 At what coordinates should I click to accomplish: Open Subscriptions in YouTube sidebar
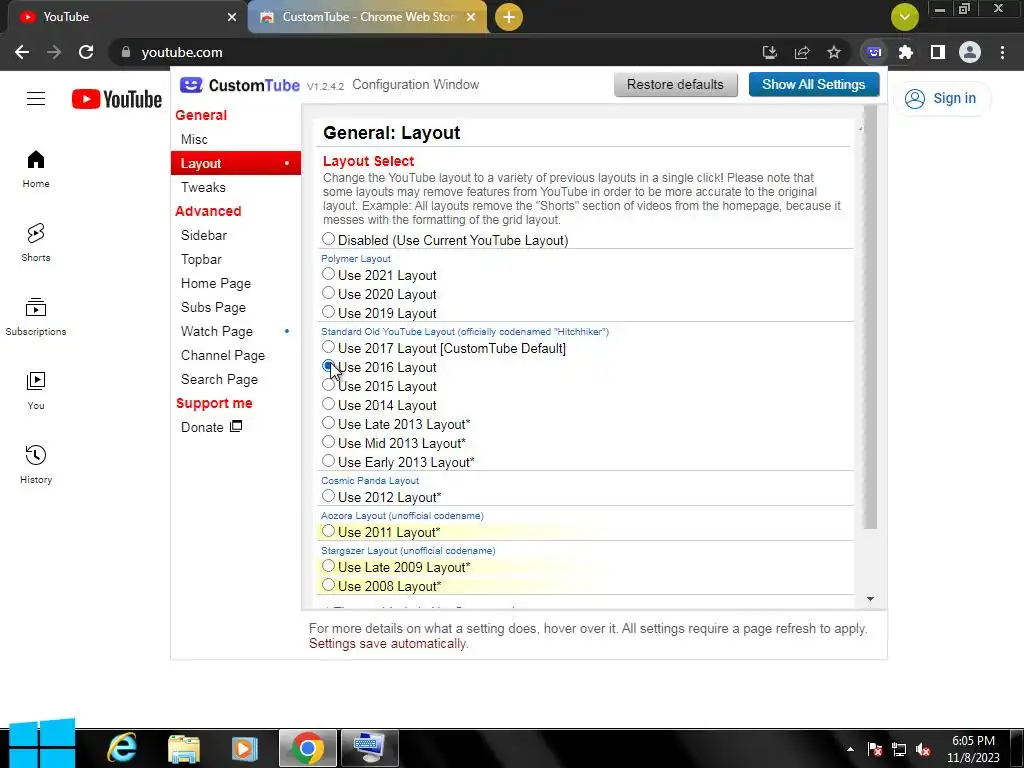click(36, 317)
